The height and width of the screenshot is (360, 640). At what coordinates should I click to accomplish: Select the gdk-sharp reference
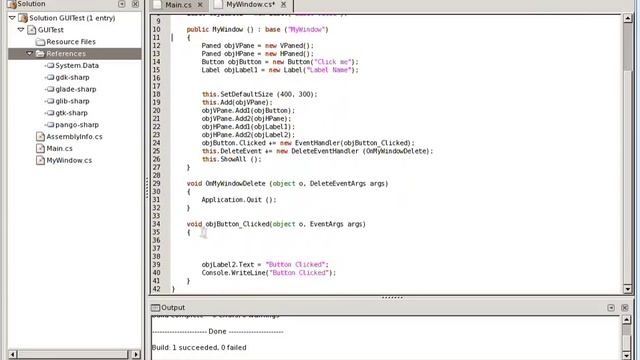pos(72,77)
